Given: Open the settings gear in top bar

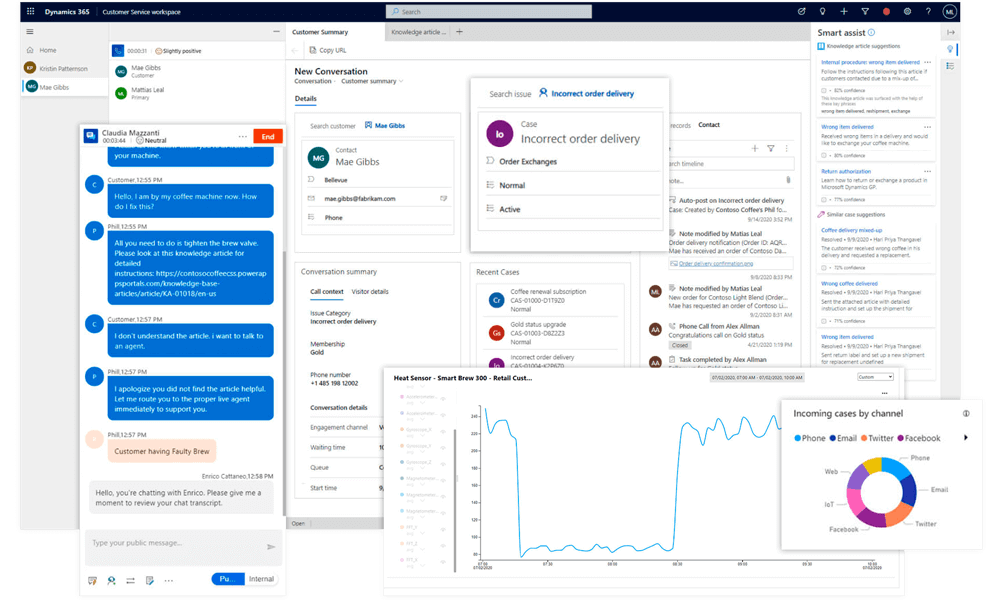Looking at the screenshot, I should 907,11.
